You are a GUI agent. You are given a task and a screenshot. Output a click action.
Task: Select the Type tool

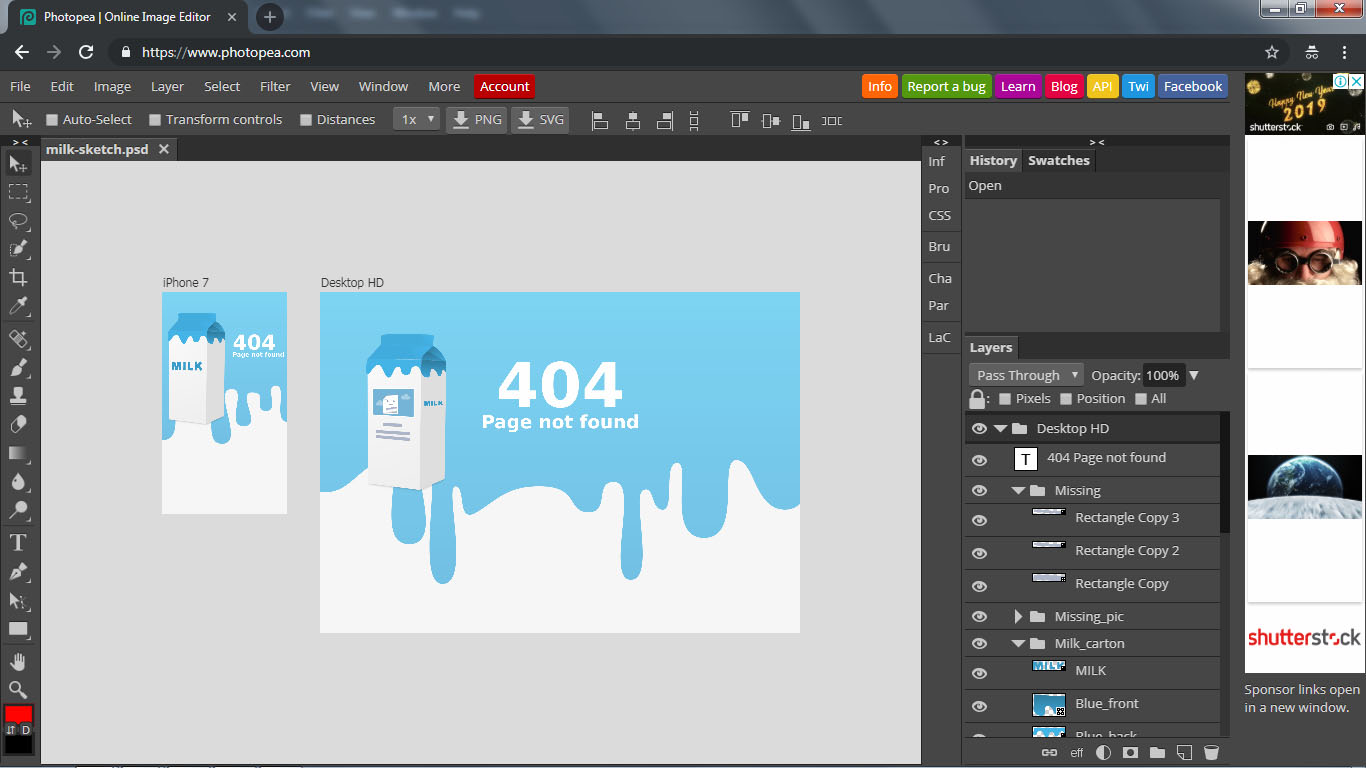(18, 543)
